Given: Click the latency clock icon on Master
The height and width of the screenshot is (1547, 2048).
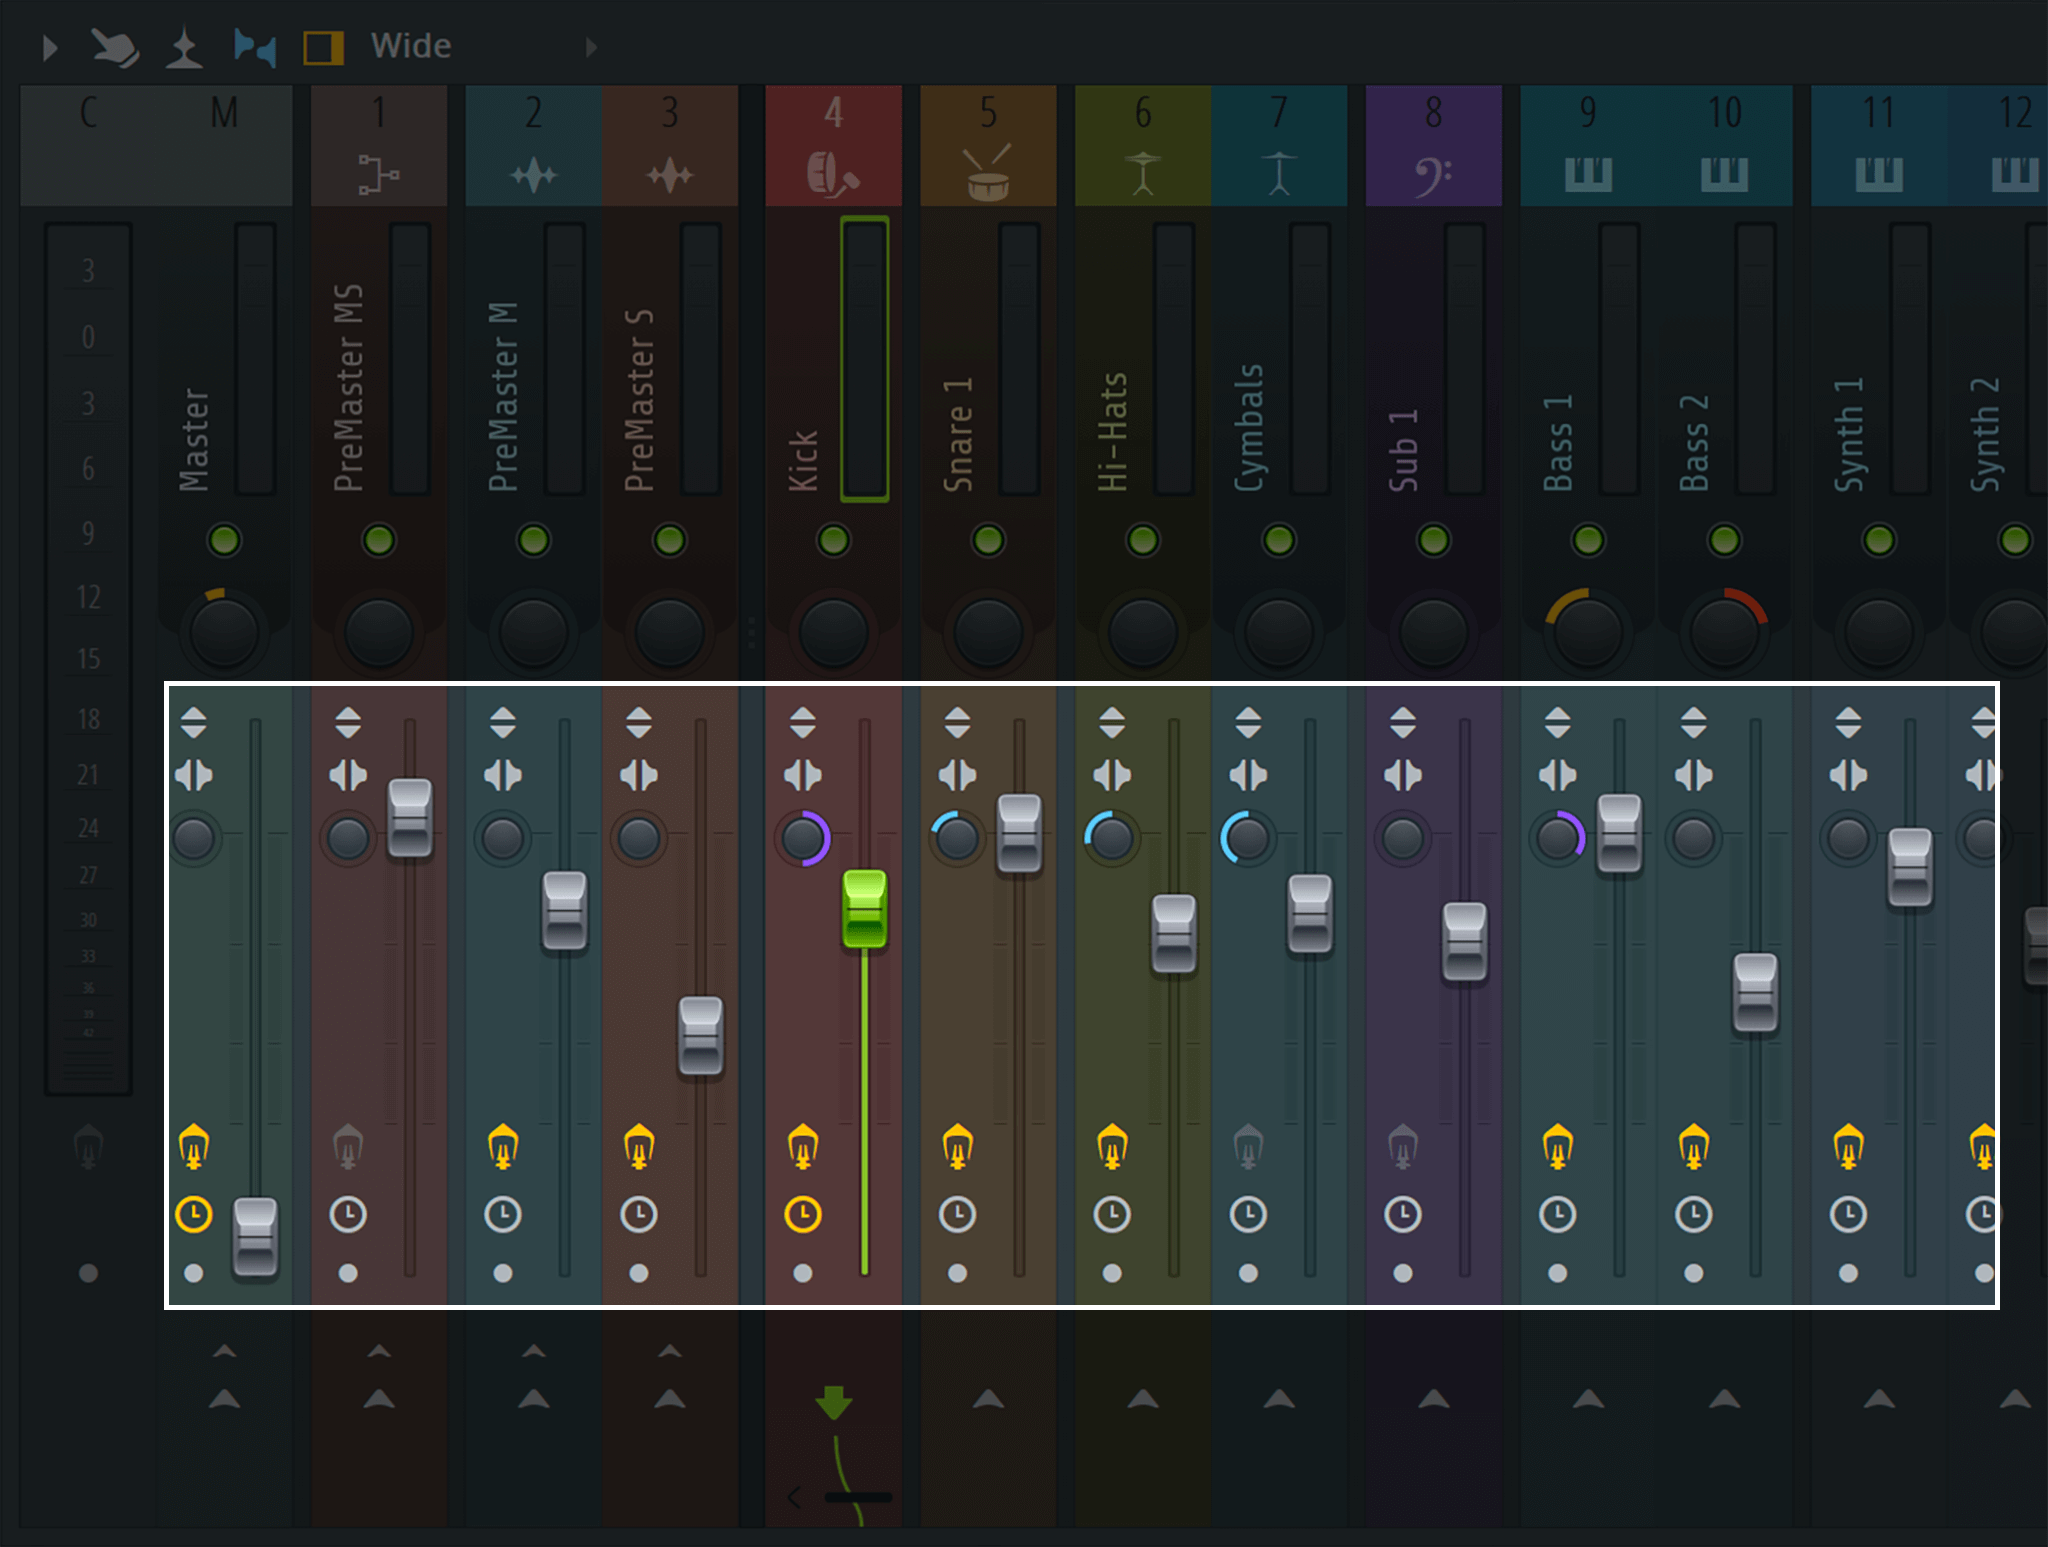Looking at the screenshot, I should point(194,1214).
